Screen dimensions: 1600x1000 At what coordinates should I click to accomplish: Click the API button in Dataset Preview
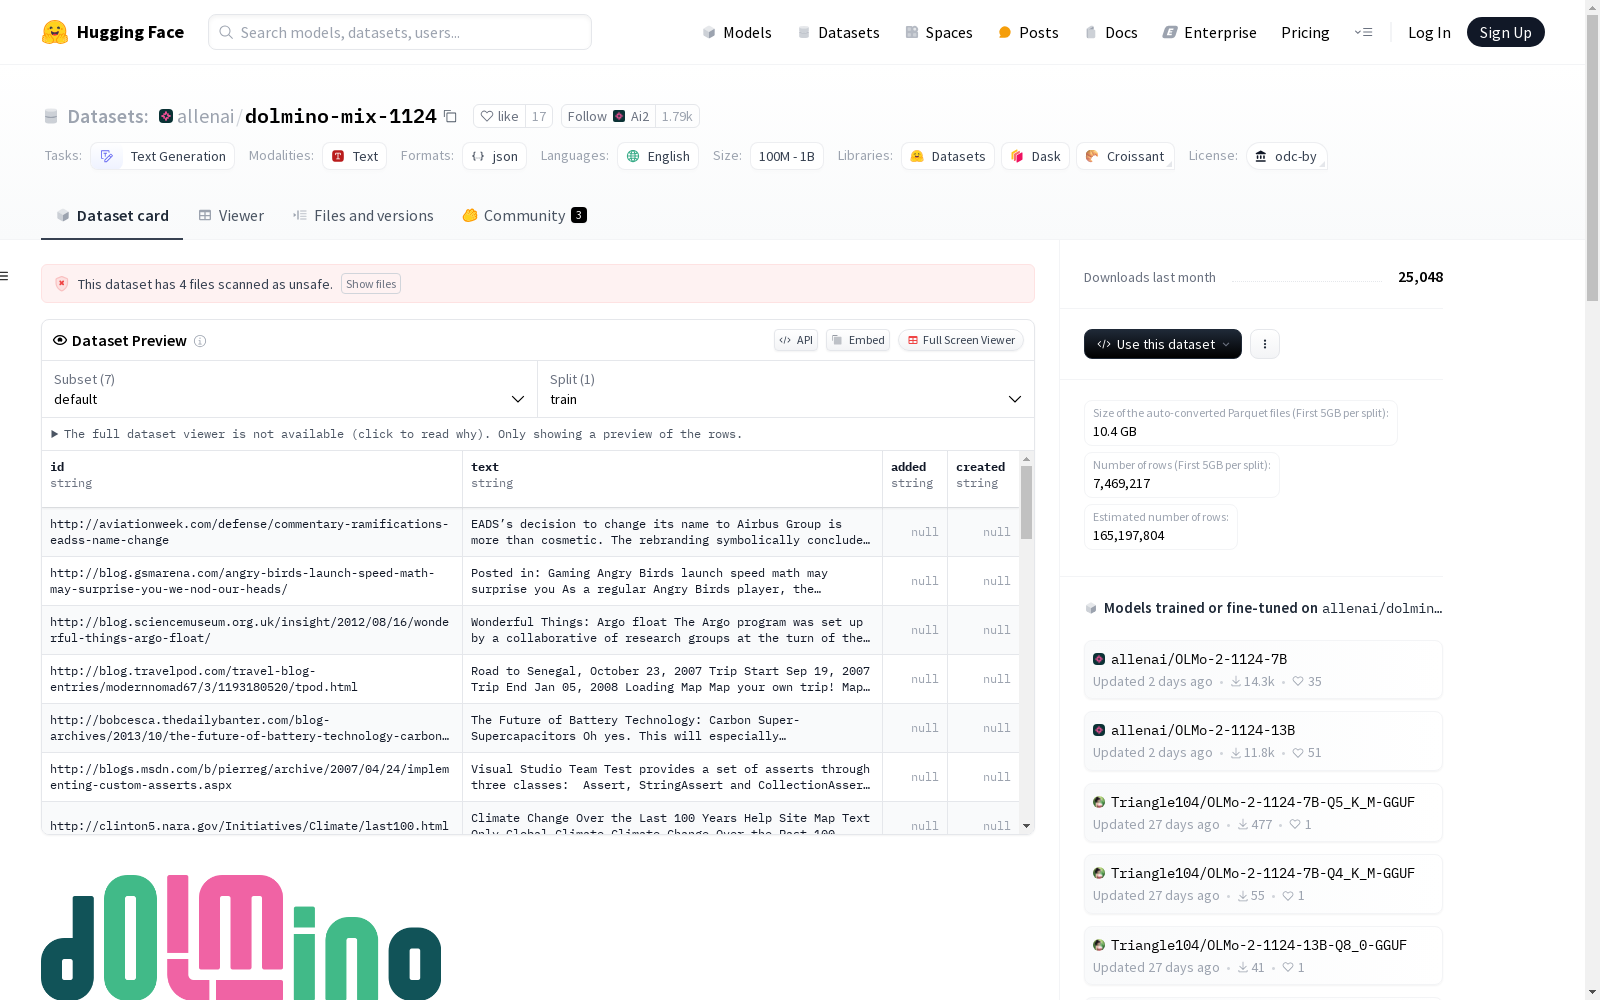click(796, 340)
